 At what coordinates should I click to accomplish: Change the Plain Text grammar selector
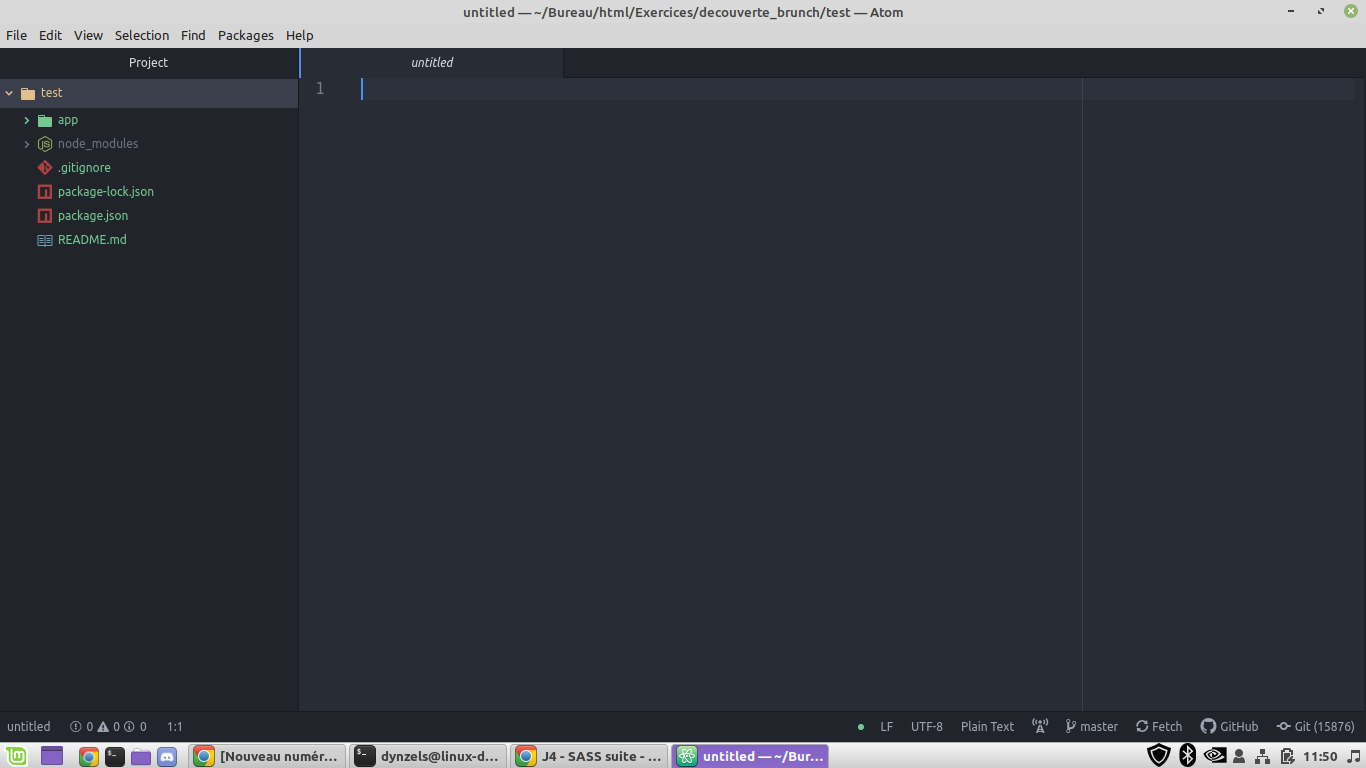[987, 727]
